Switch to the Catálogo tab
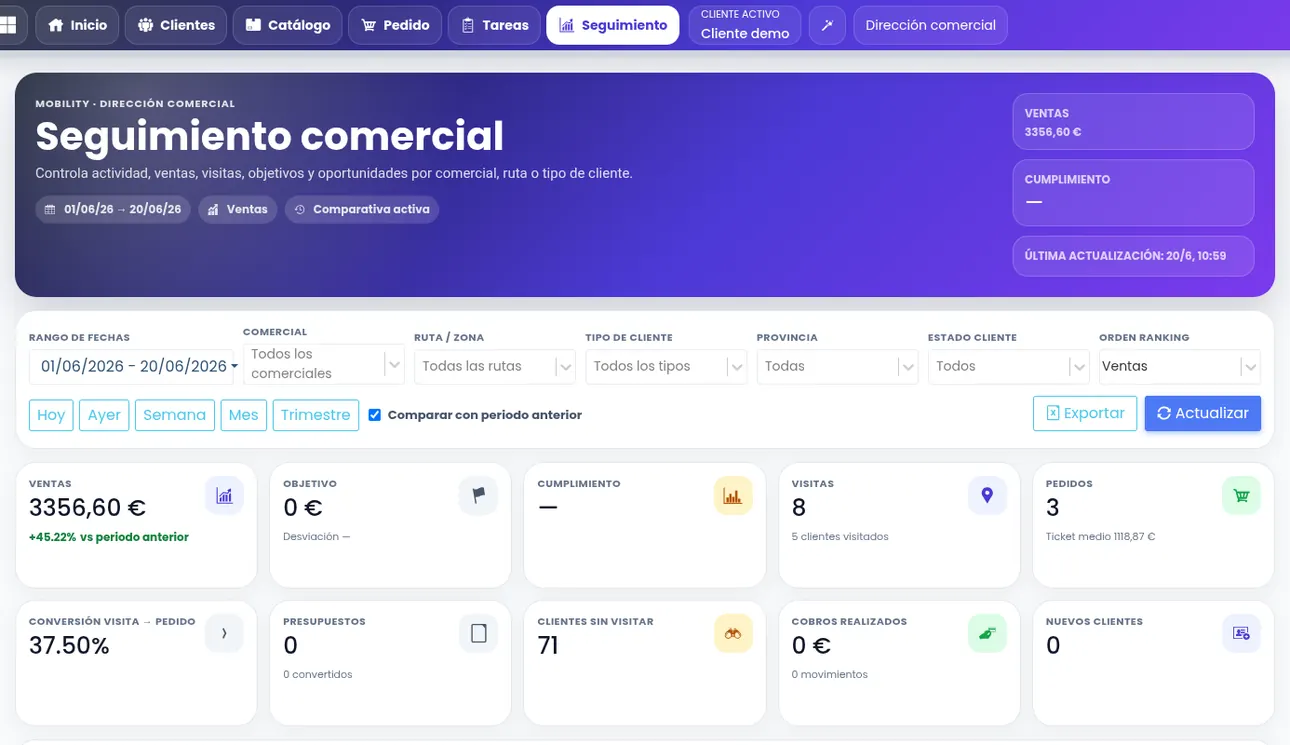The image size is (1290, 745). tap(288, 25)
